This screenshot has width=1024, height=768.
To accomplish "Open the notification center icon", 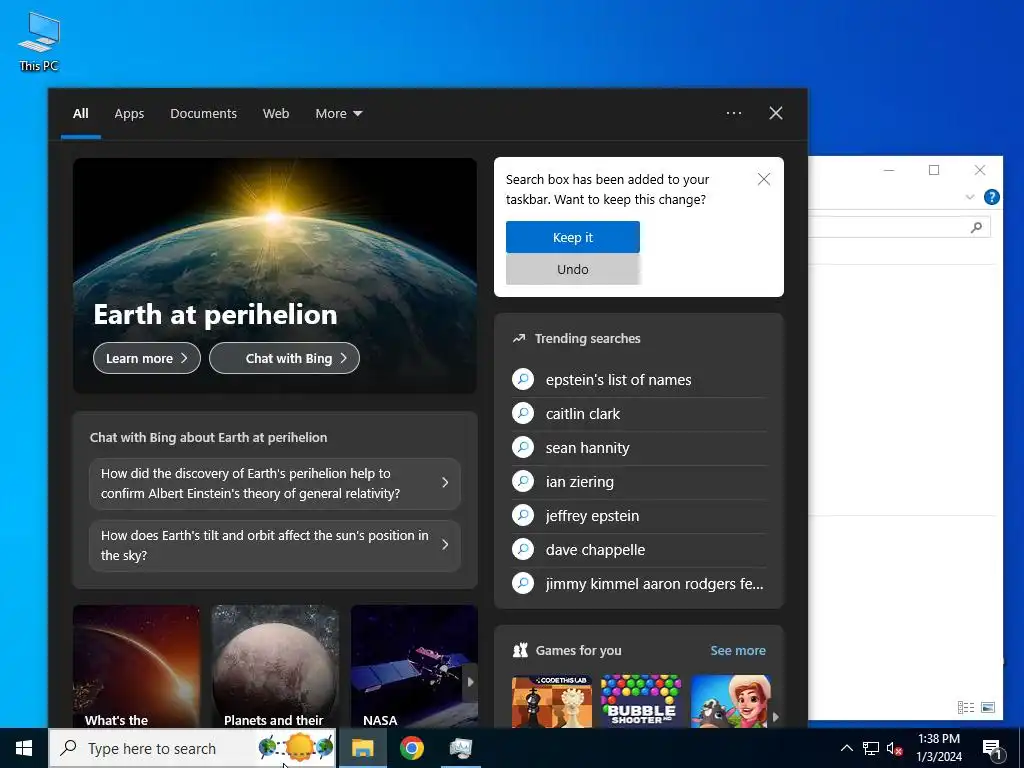I will 992,749.
